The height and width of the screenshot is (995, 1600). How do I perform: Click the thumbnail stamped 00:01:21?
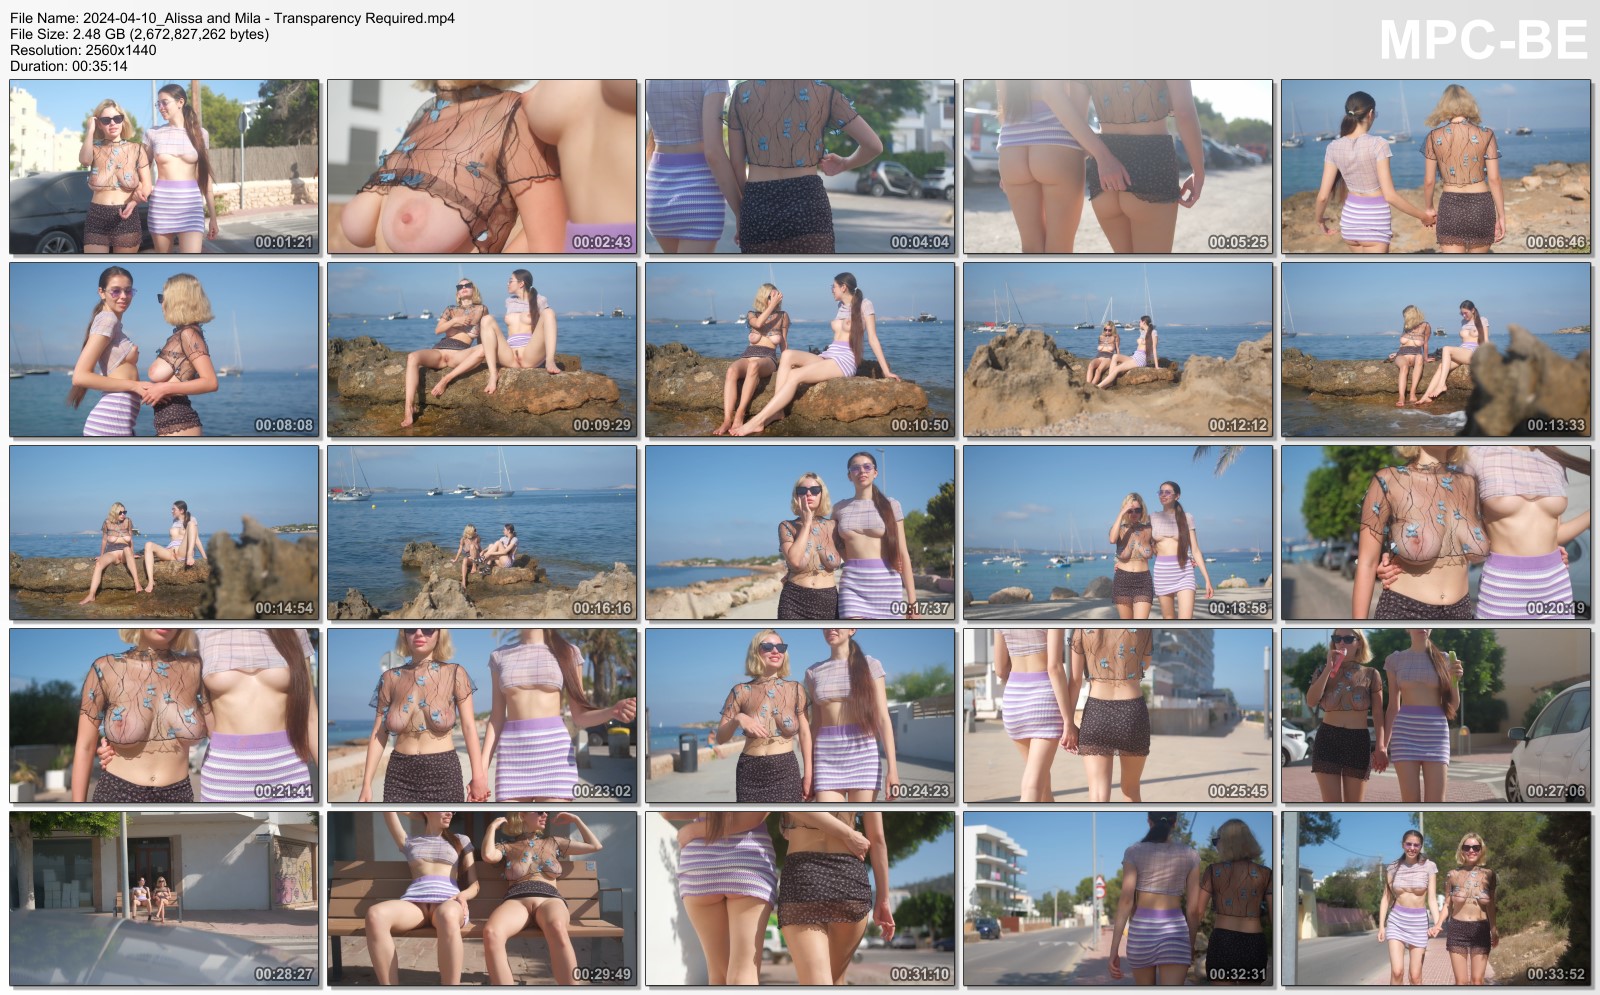coord(164,167)
